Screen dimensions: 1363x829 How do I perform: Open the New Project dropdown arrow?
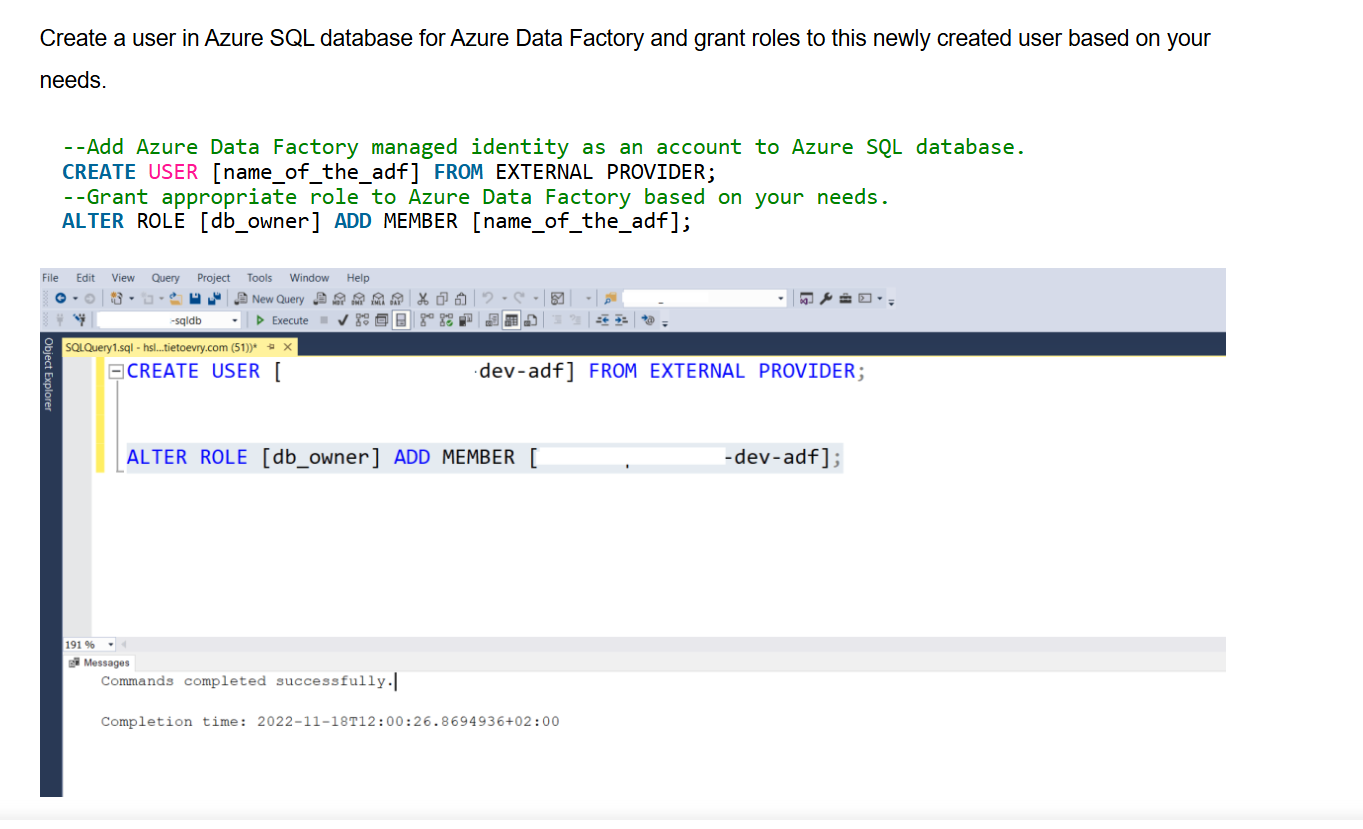[131, 298]
